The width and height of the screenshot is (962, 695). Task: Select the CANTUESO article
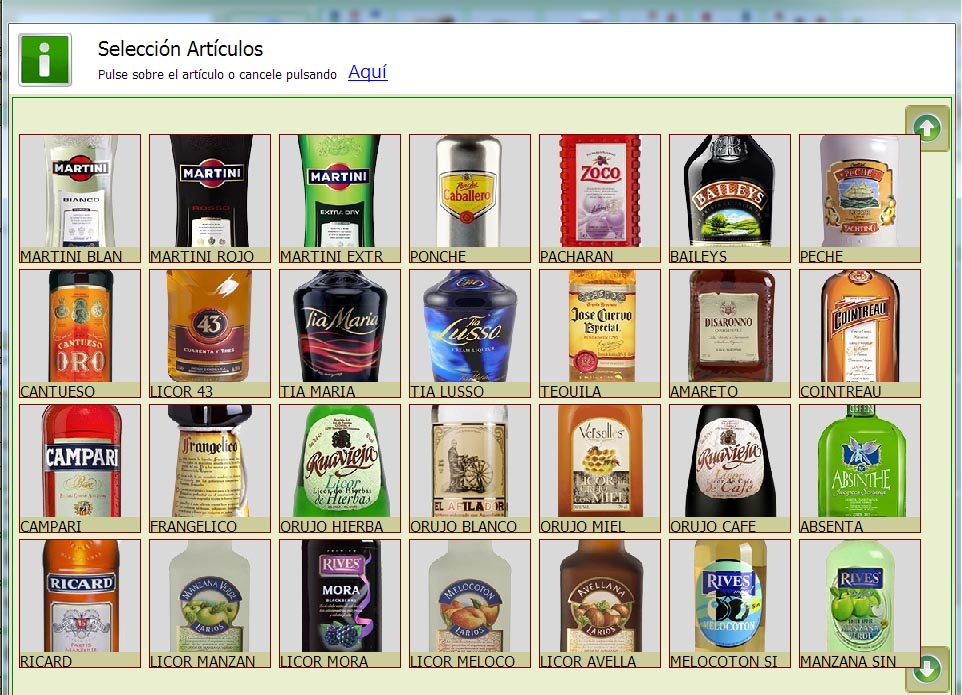80,334
